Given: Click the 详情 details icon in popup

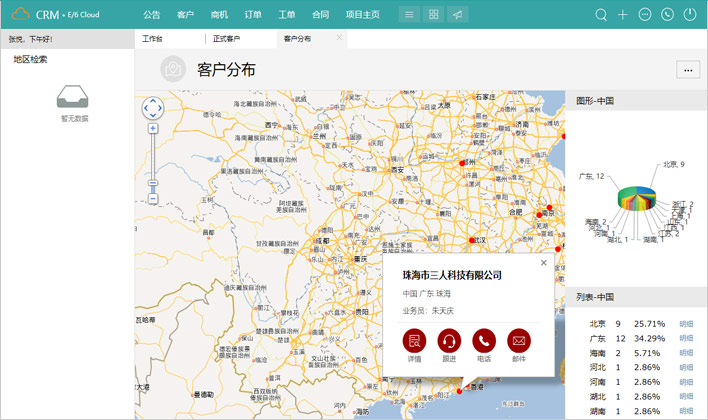Looking at the screenshot, I should [414, 340].
